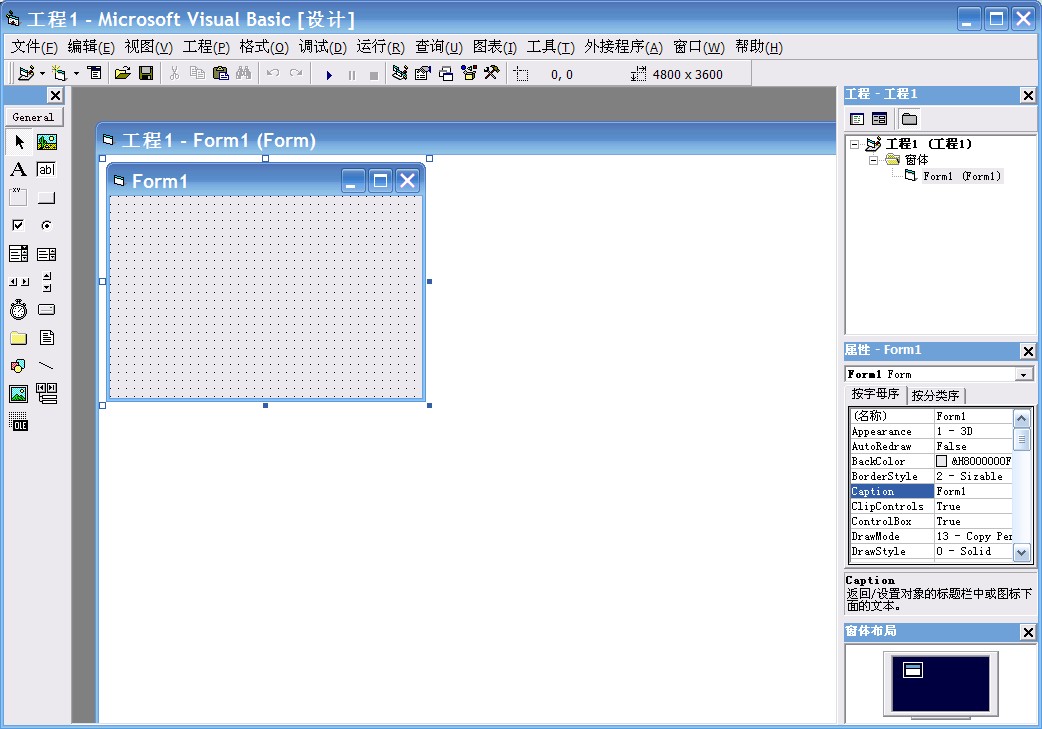Click the form thumbnail in 窗体布局 preview
The width and height of the screenshot is (1042, 729).
tap(913, 671)
